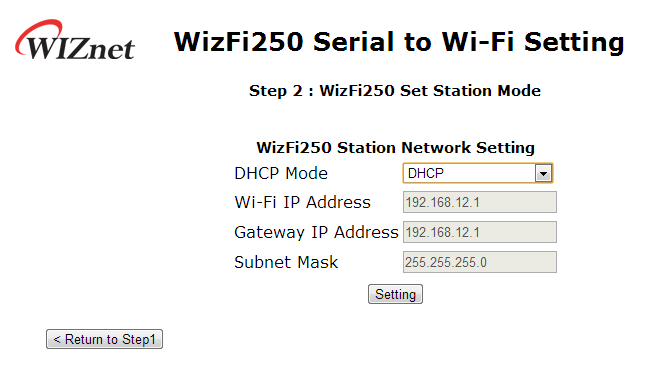Click the Subnet Mask field
The height and width of the screenshot is (371, 653).
480,262
